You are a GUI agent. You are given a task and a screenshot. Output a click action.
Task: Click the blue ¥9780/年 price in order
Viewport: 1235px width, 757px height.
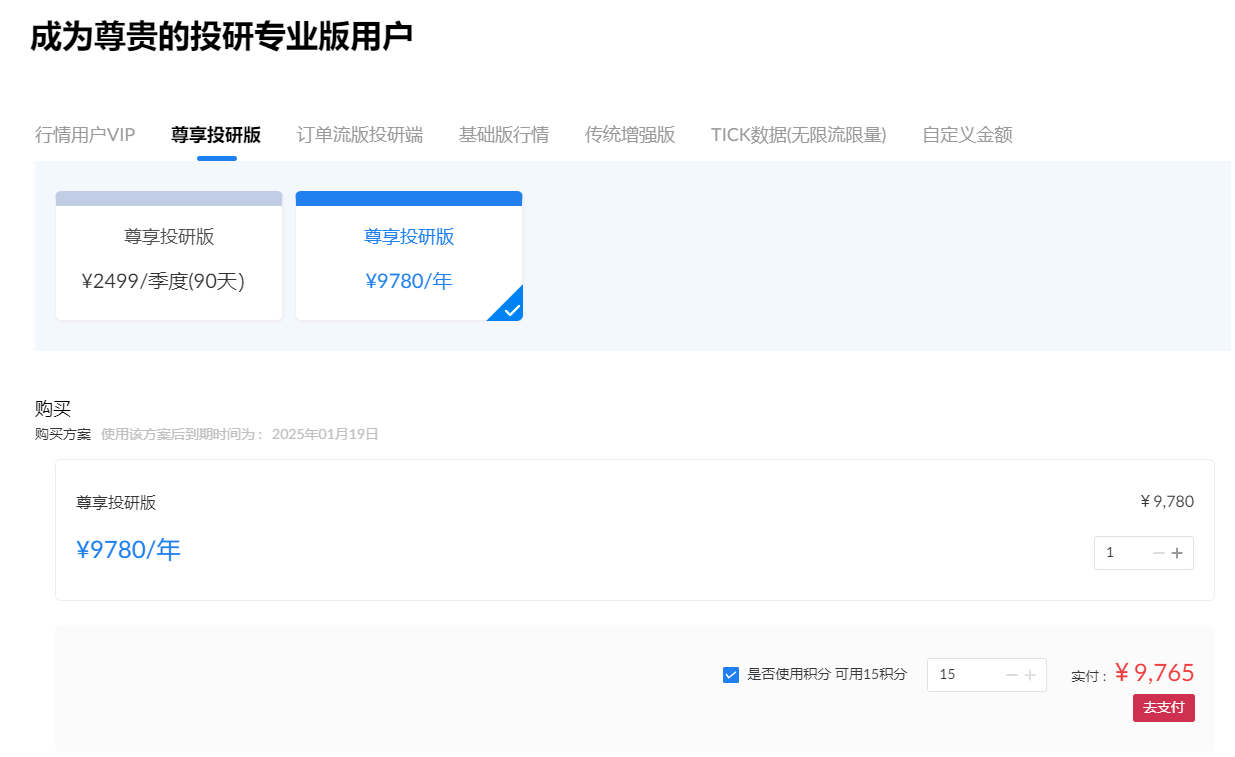[x=128, y=550]
